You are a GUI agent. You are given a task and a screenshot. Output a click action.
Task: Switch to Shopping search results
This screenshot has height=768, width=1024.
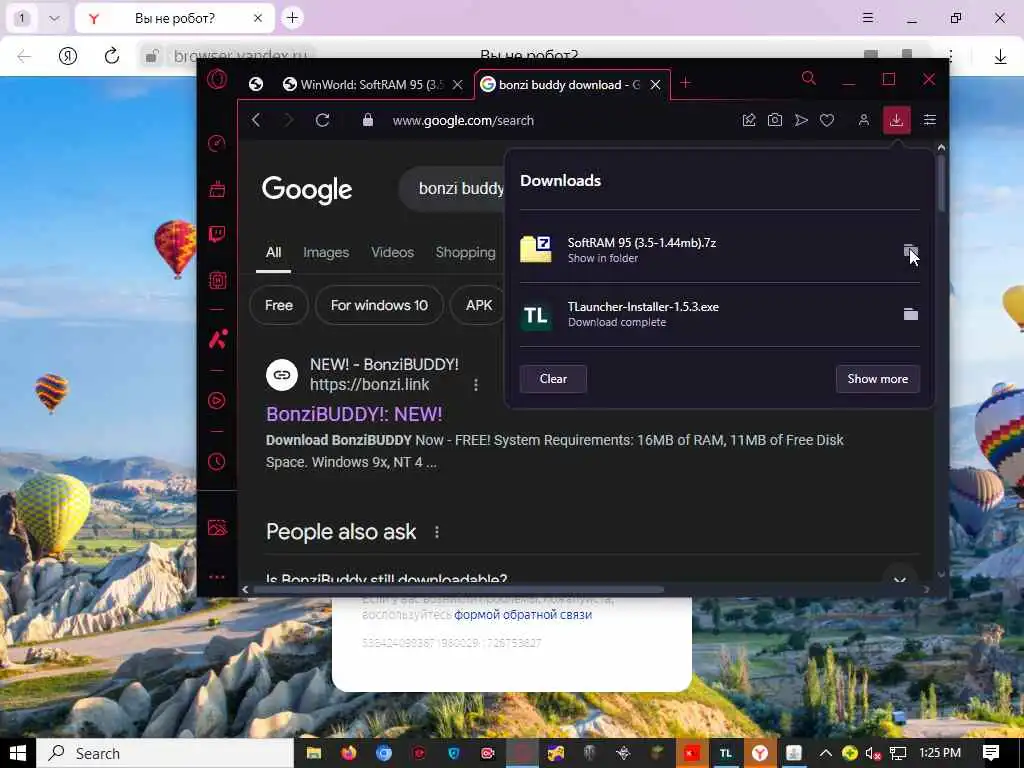coord(466,252)
